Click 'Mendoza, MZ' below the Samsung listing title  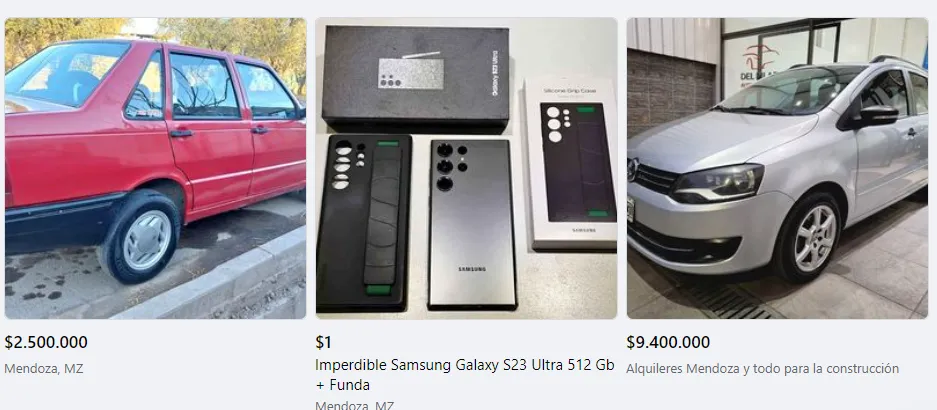click(354, 405)
